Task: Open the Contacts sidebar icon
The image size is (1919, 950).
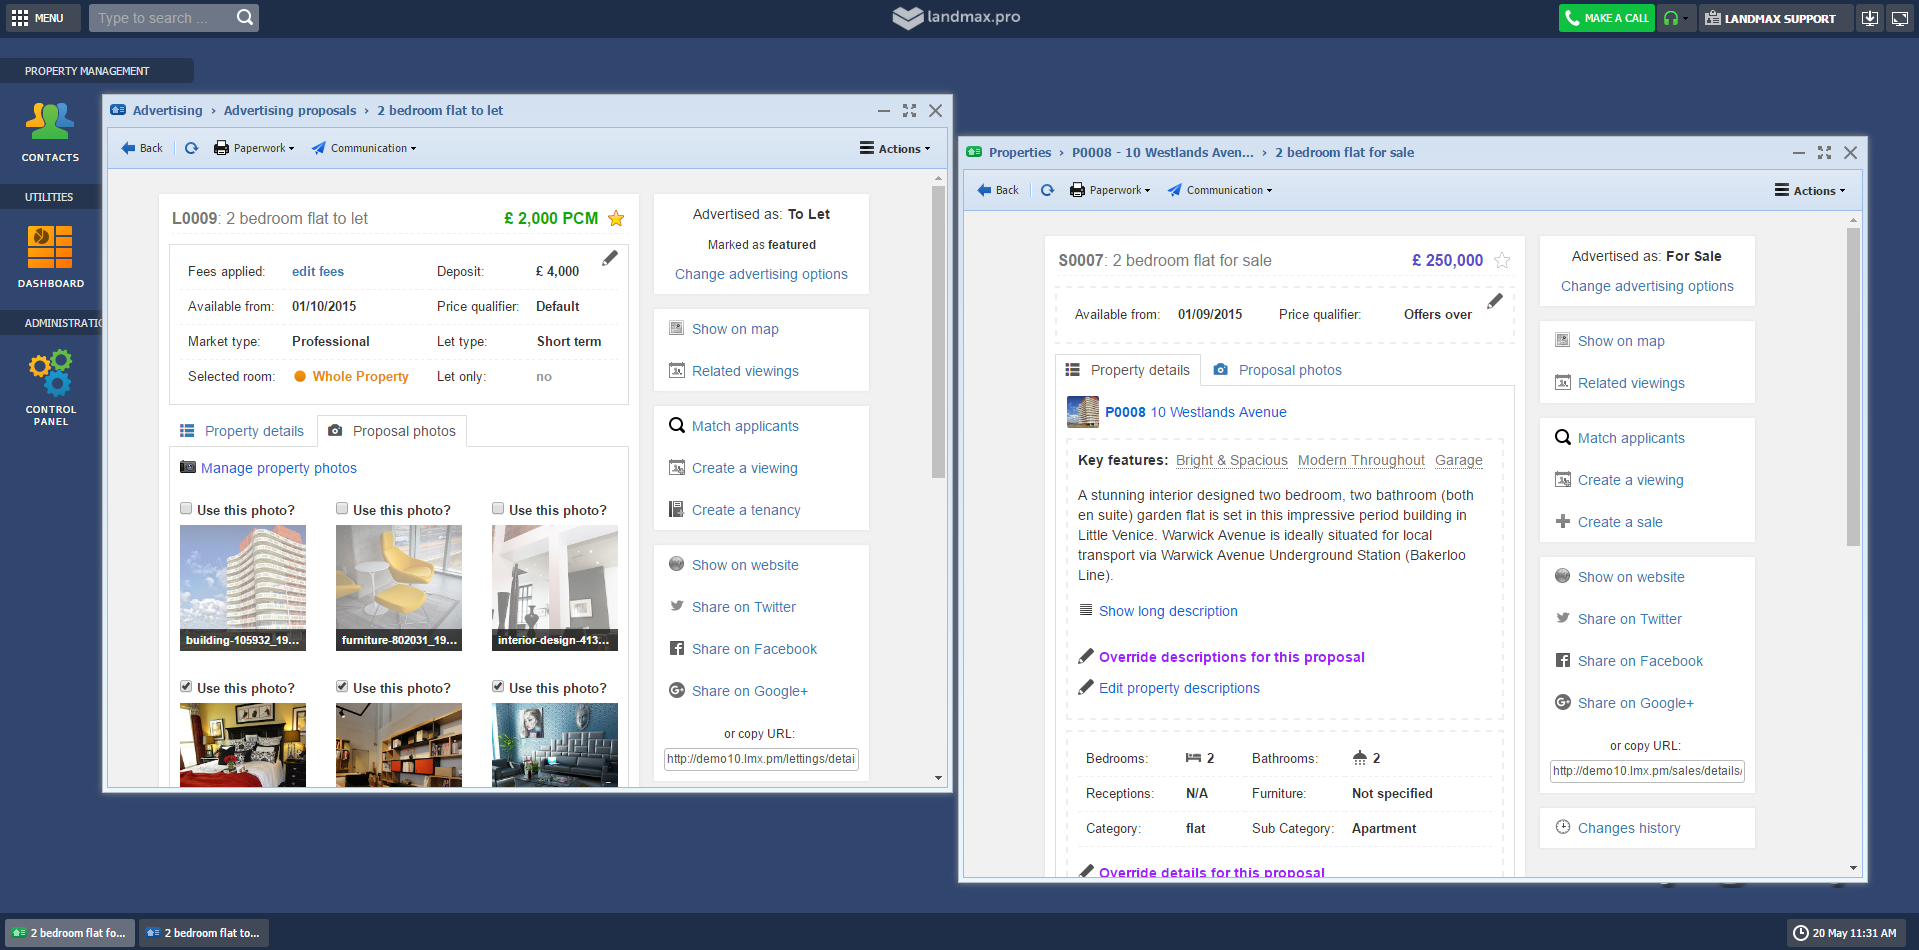Action: (x=50, y=131)
